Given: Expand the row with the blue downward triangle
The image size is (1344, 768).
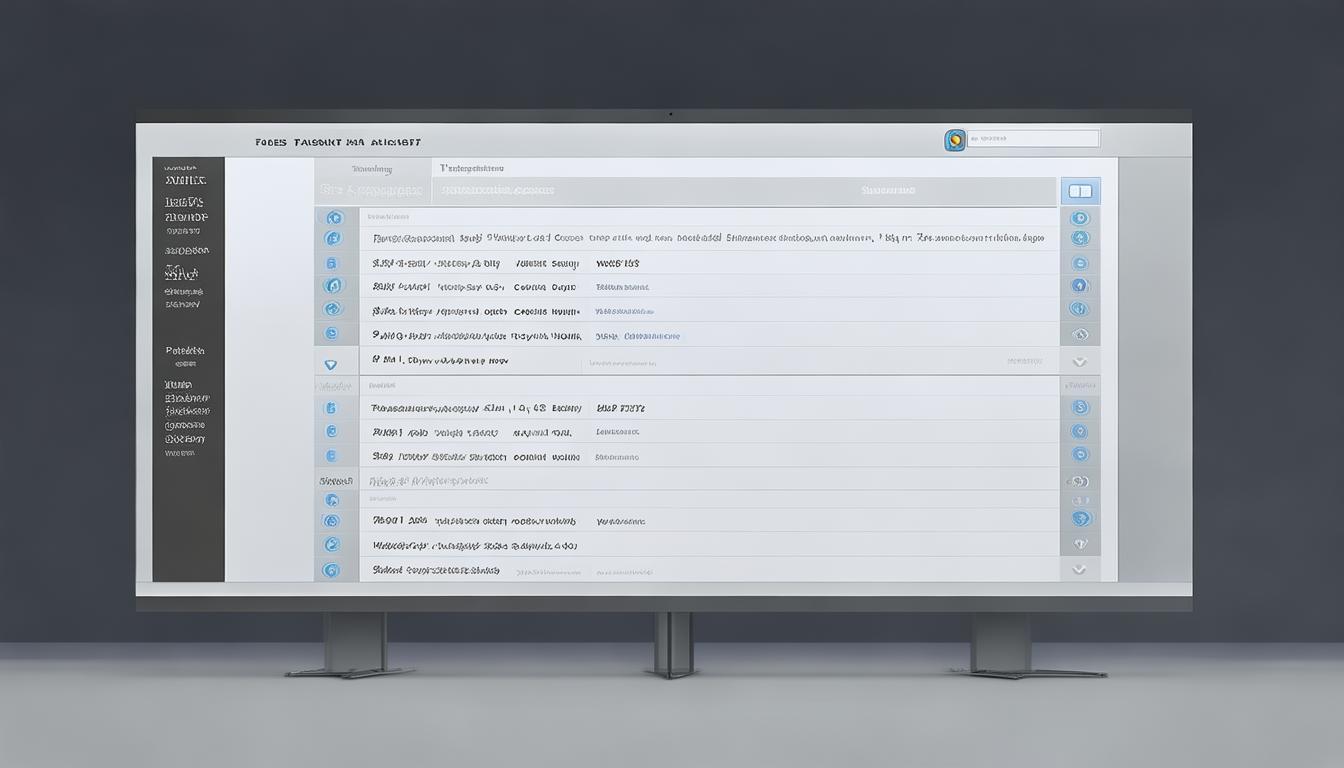Looking at the screenshot, I should 331,364.
